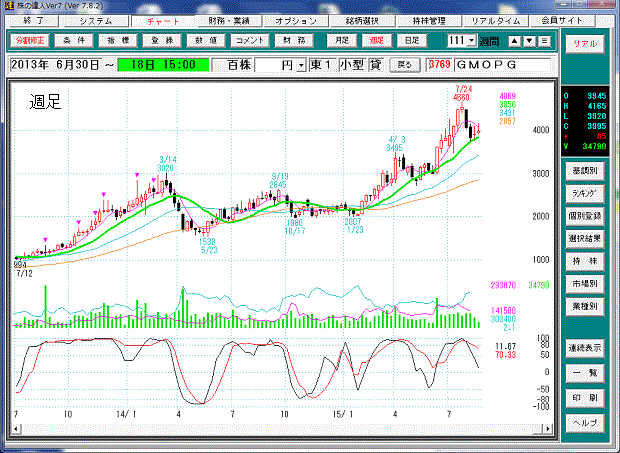
Task: Click the 連続表示 button
Action: [585, 348]
